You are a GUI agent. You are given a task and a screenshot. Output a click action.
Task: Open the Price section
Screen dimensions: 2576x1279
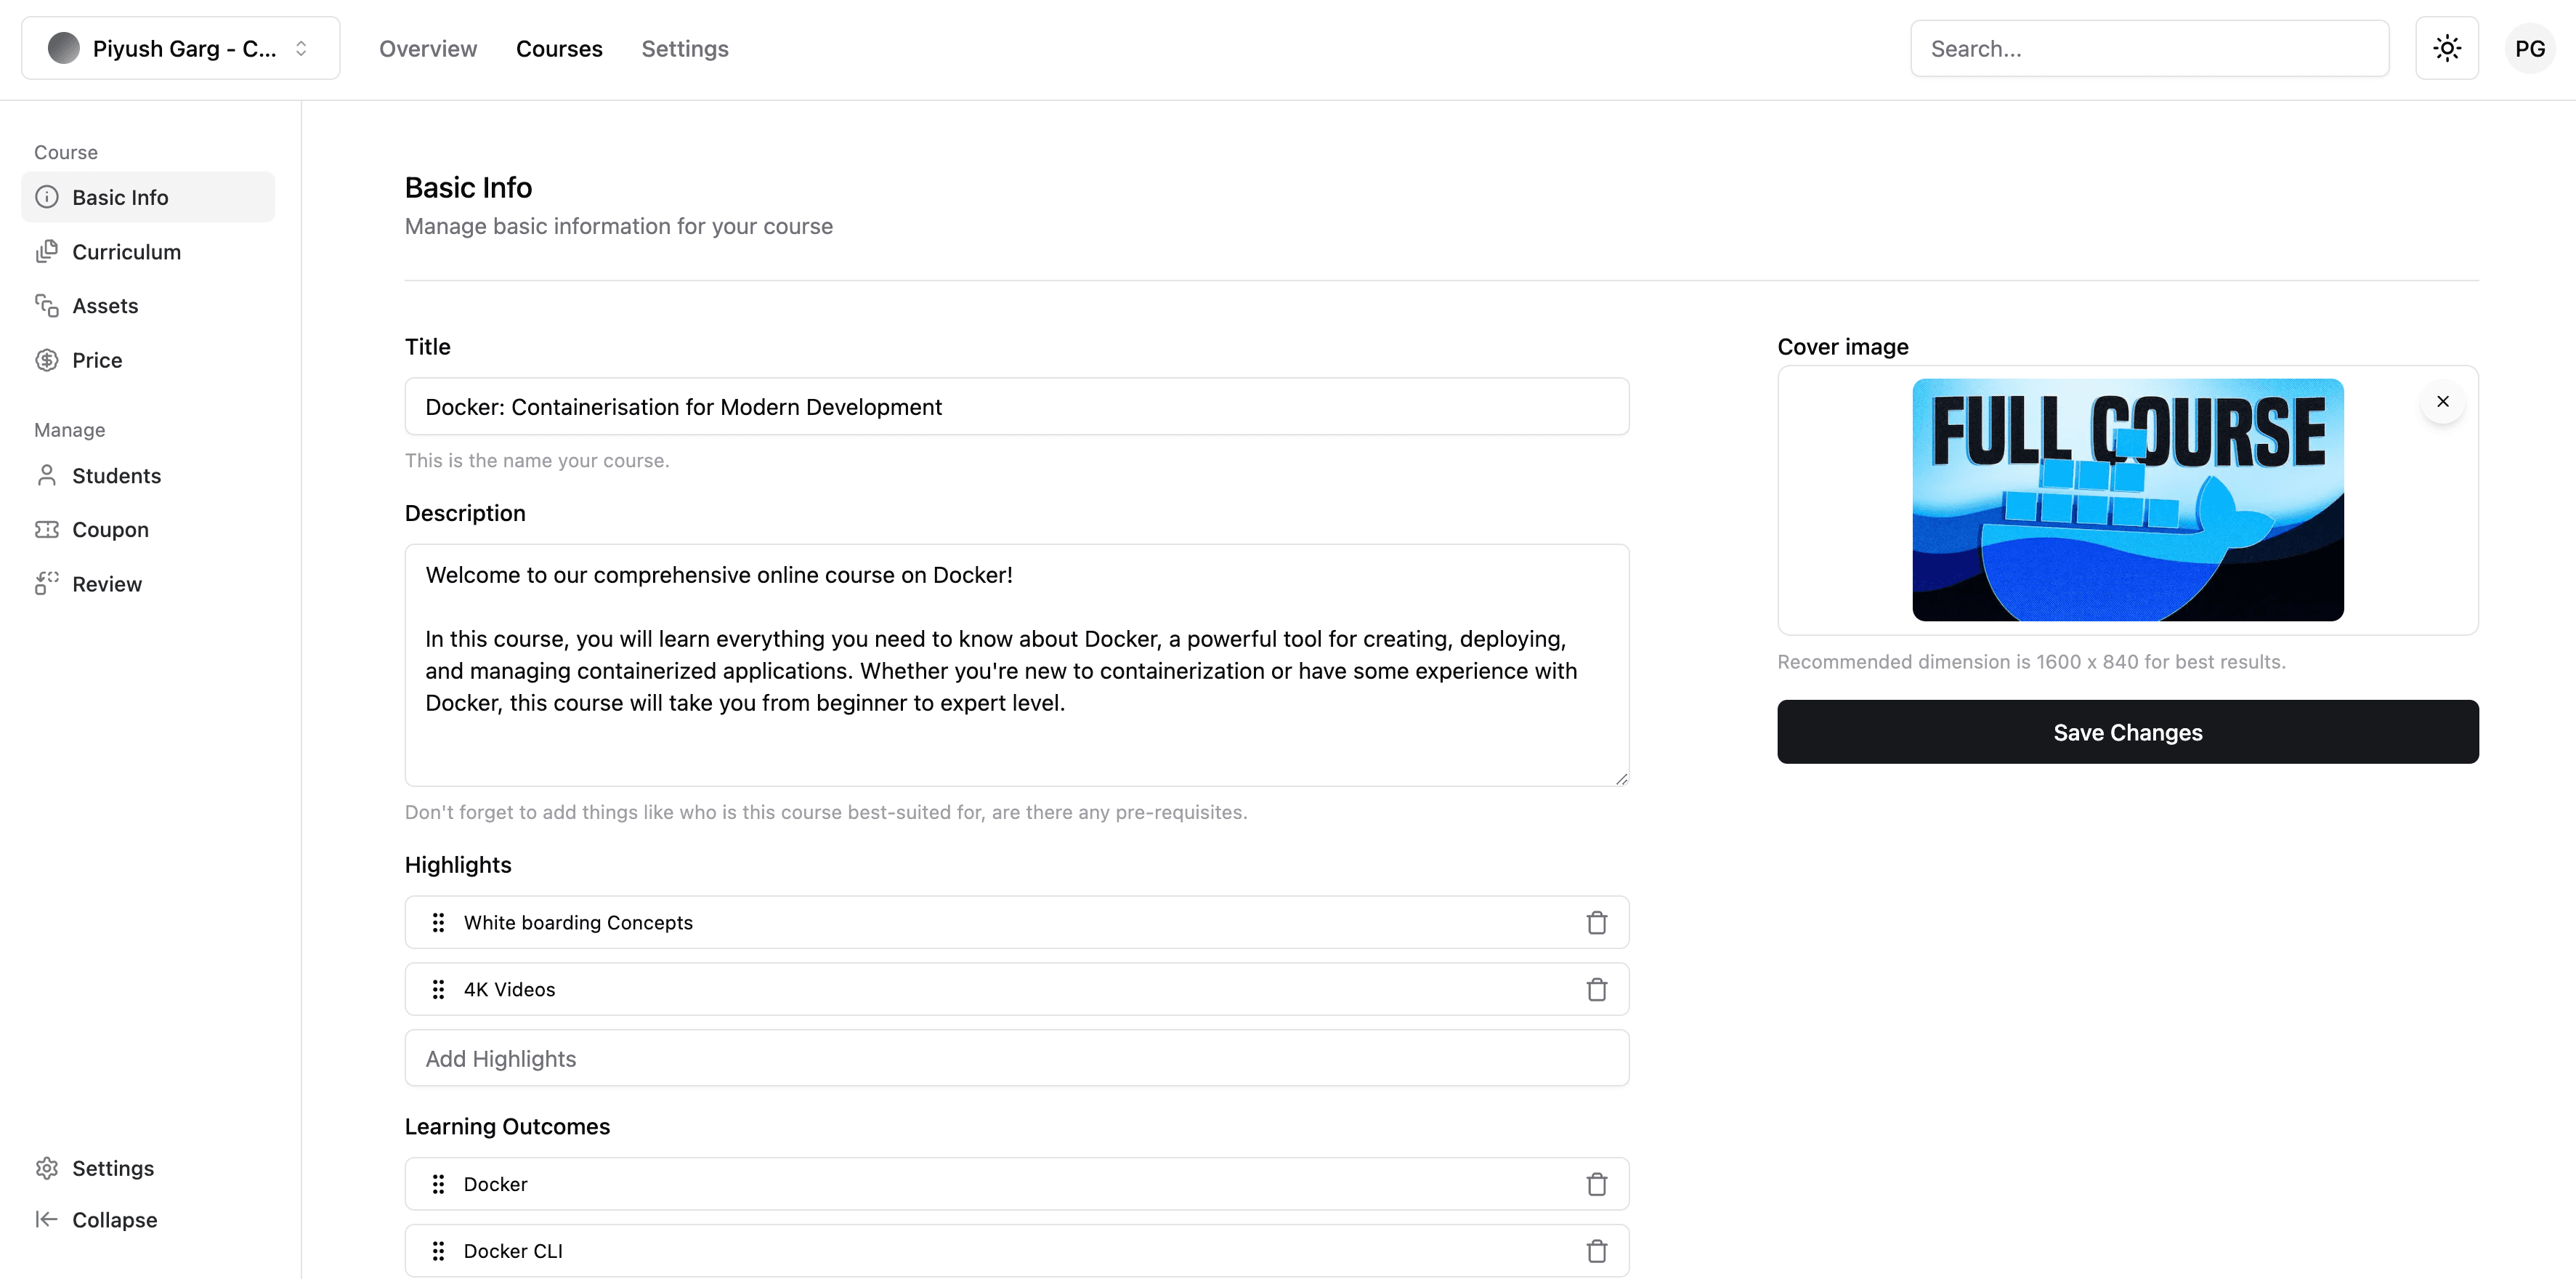97,360
